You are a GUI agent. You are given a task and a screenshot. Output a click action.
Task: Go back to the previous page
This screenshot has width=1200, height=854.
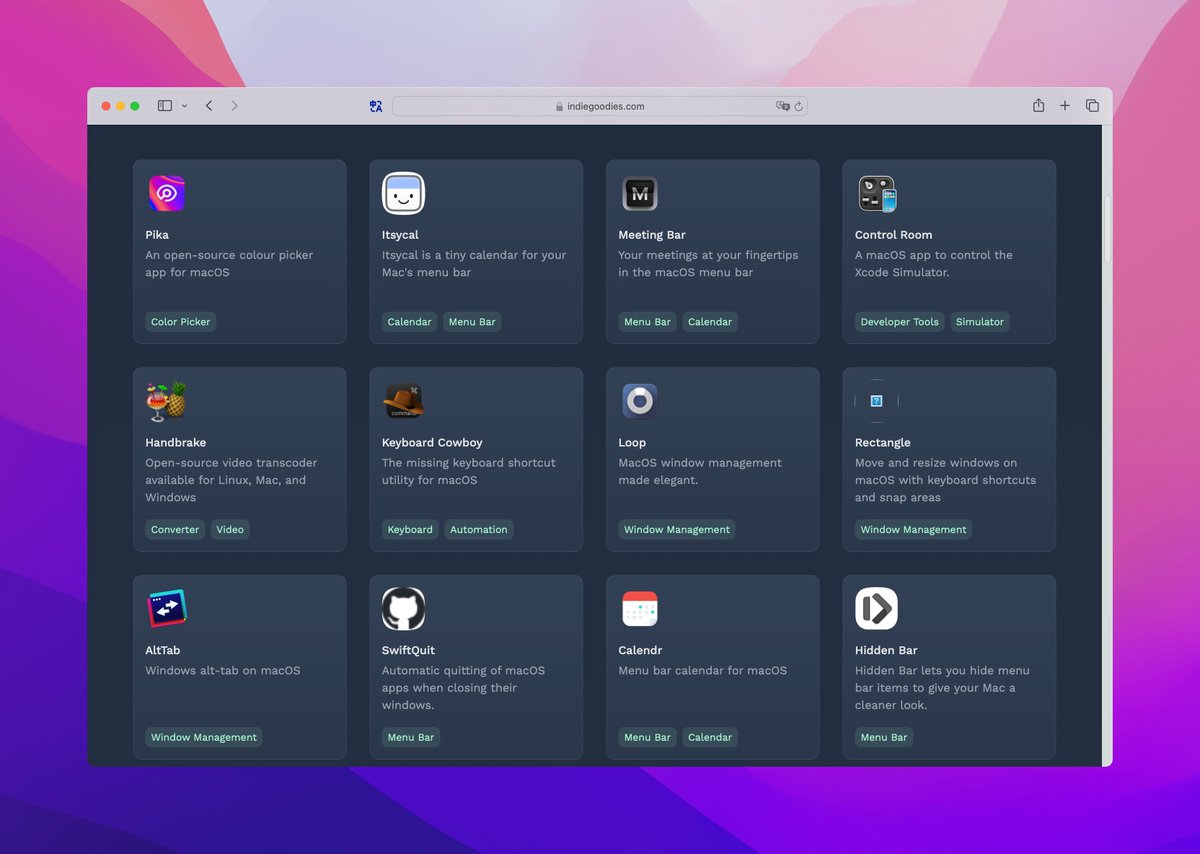click(209, 106)
